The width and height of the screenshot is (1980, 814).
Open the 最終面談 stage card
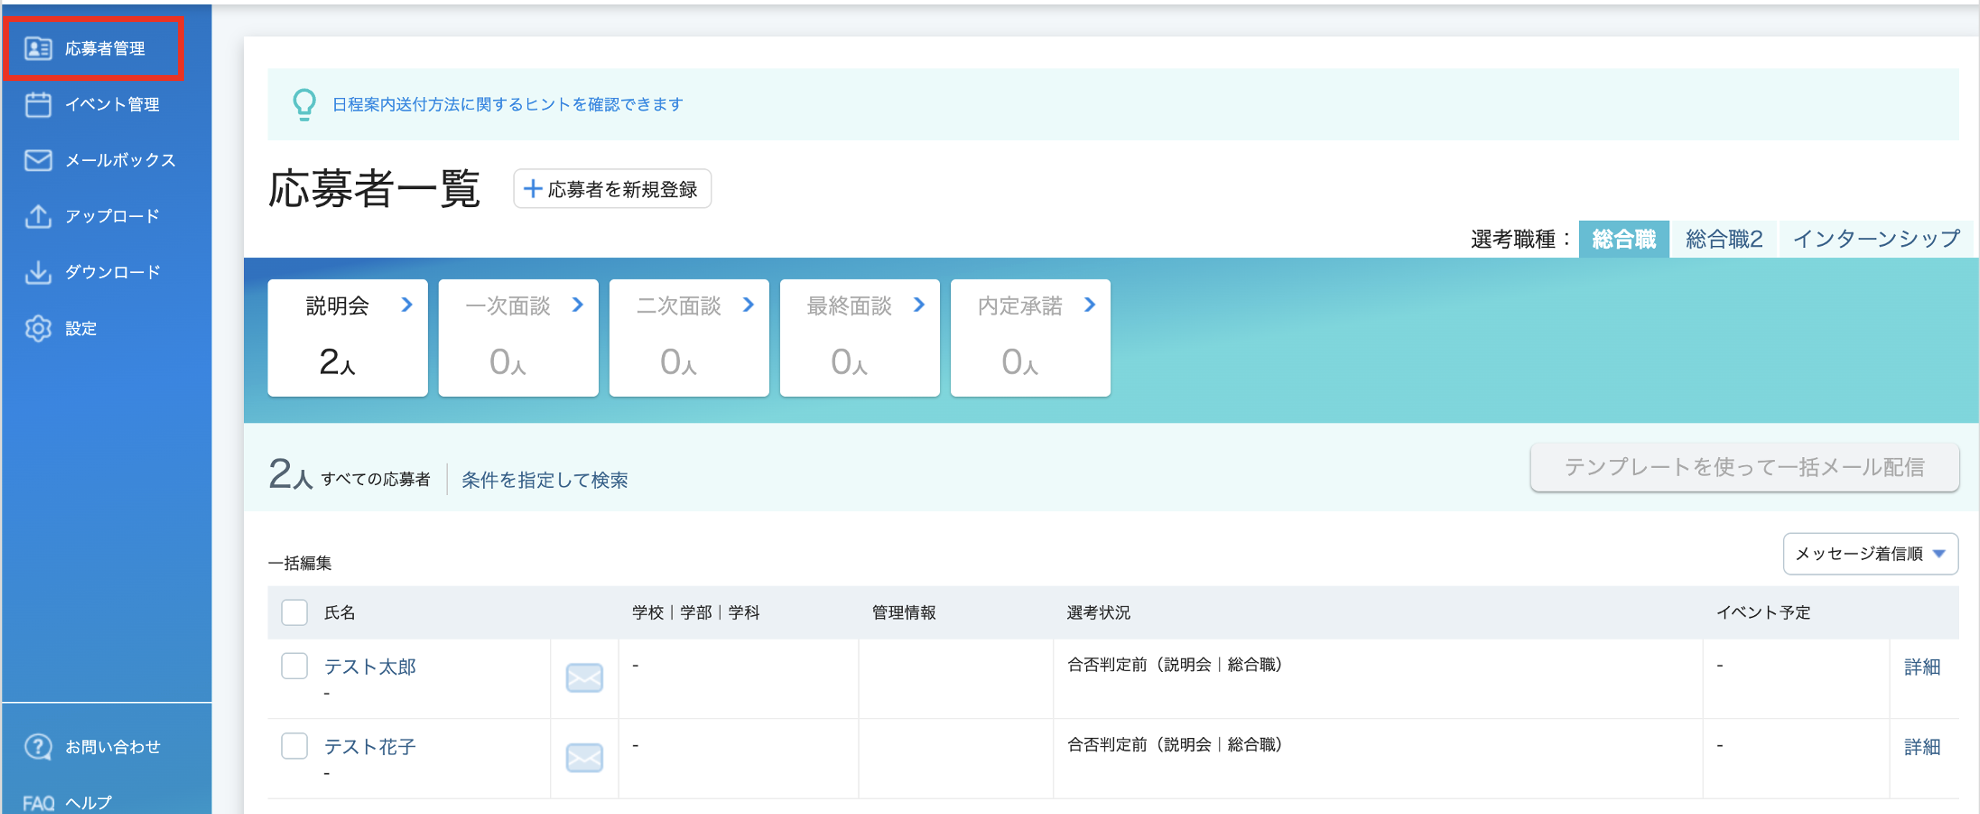pyautogui.click(x=860, y=338)
